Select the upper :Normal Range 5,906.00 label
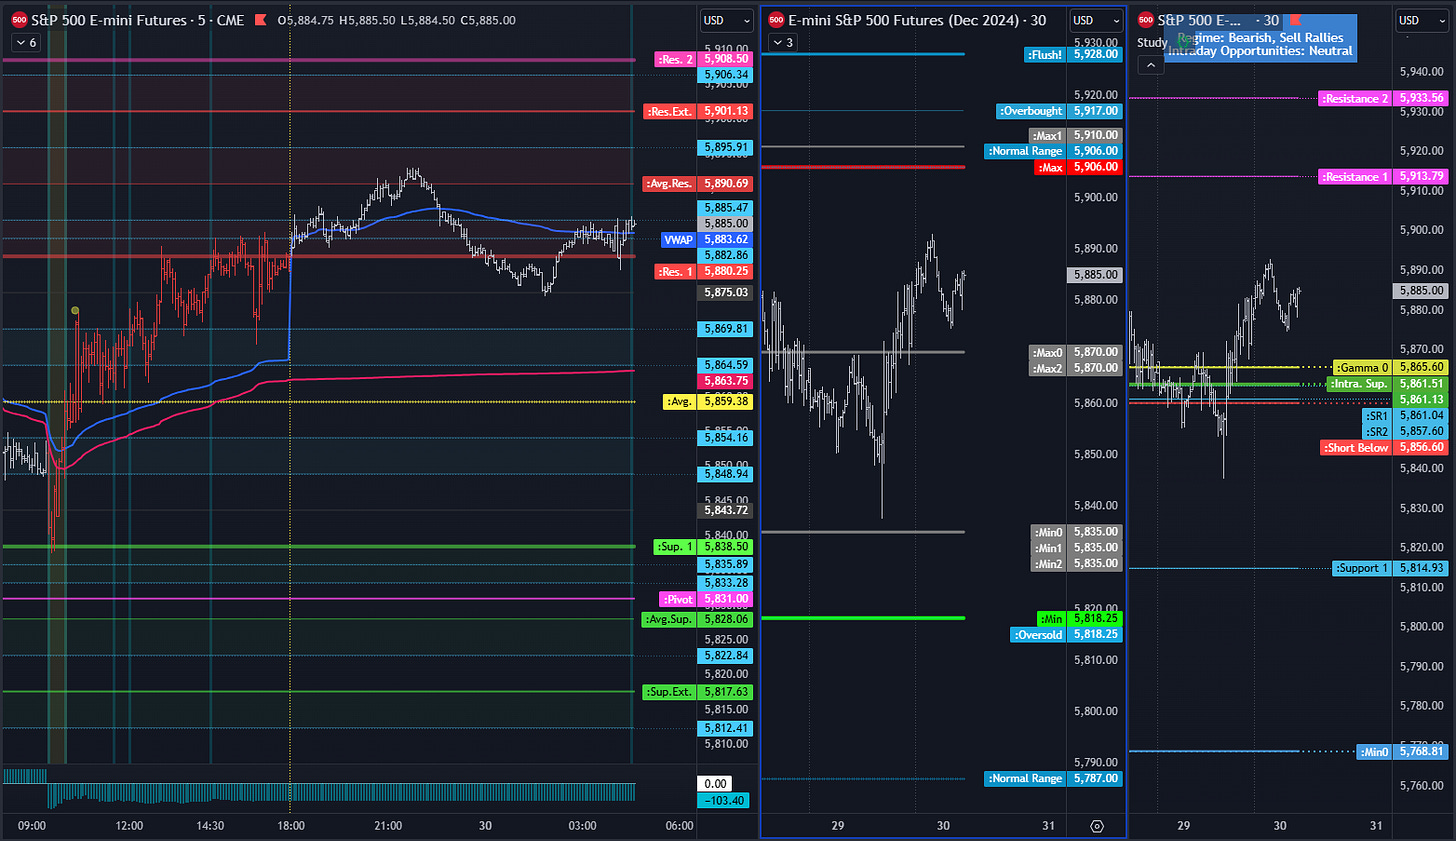The height and width of the screenshot is (841, 1456). point(1054,151)
